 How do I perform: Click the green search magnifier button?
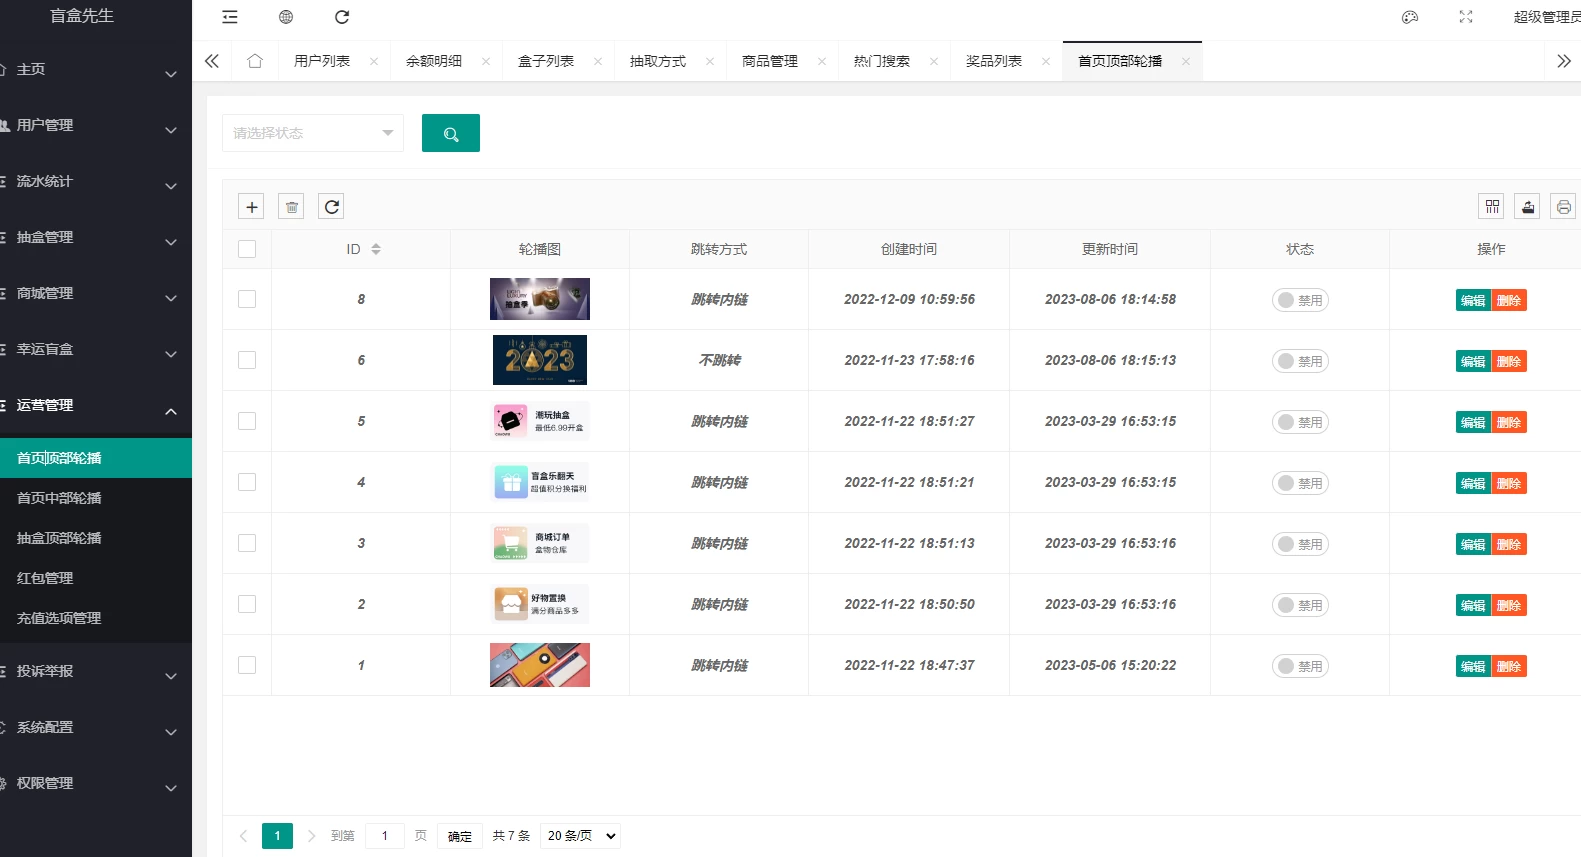point(450,133)
